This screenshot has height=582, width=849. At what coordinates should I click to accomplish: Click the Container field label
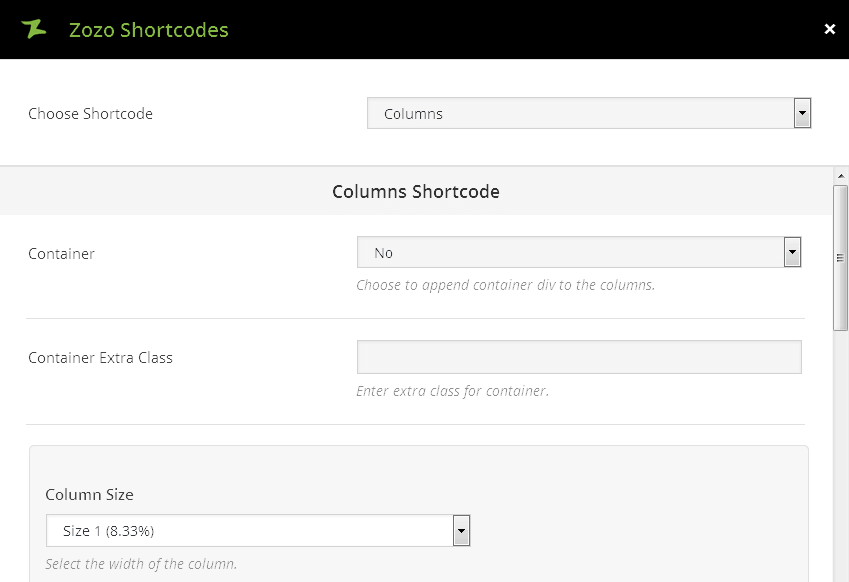[x=62, y=254]
